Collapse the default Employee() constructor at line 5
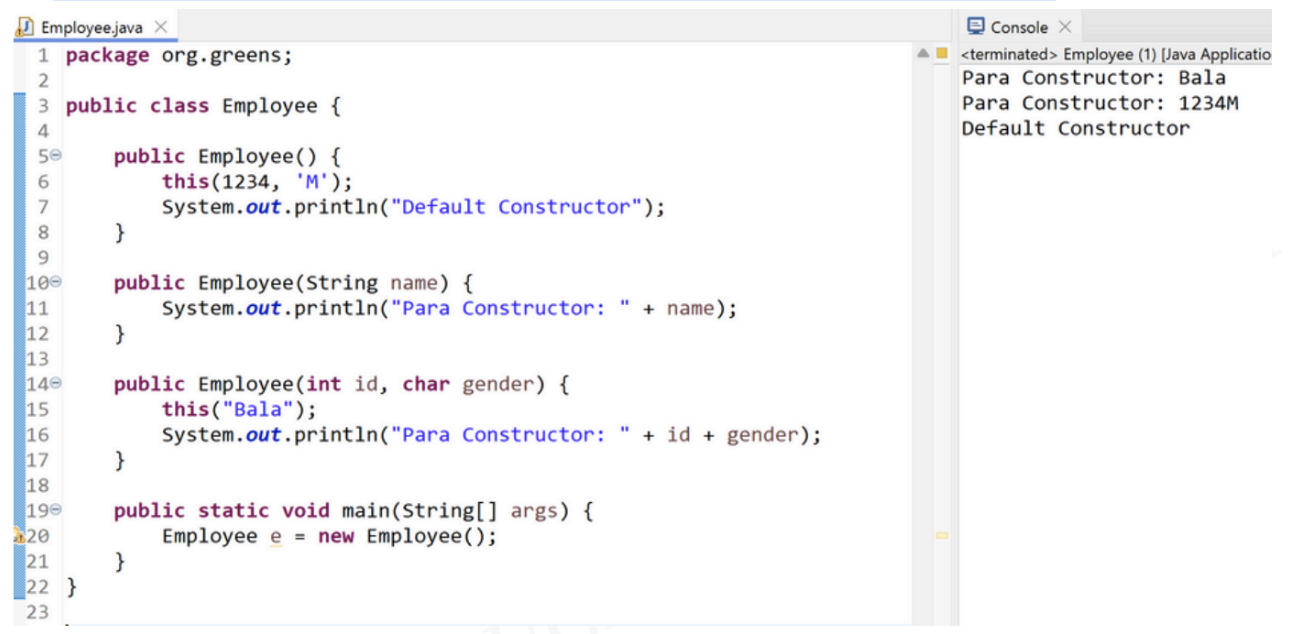The height and width of the screenshot is (634, 1308). 56,157
